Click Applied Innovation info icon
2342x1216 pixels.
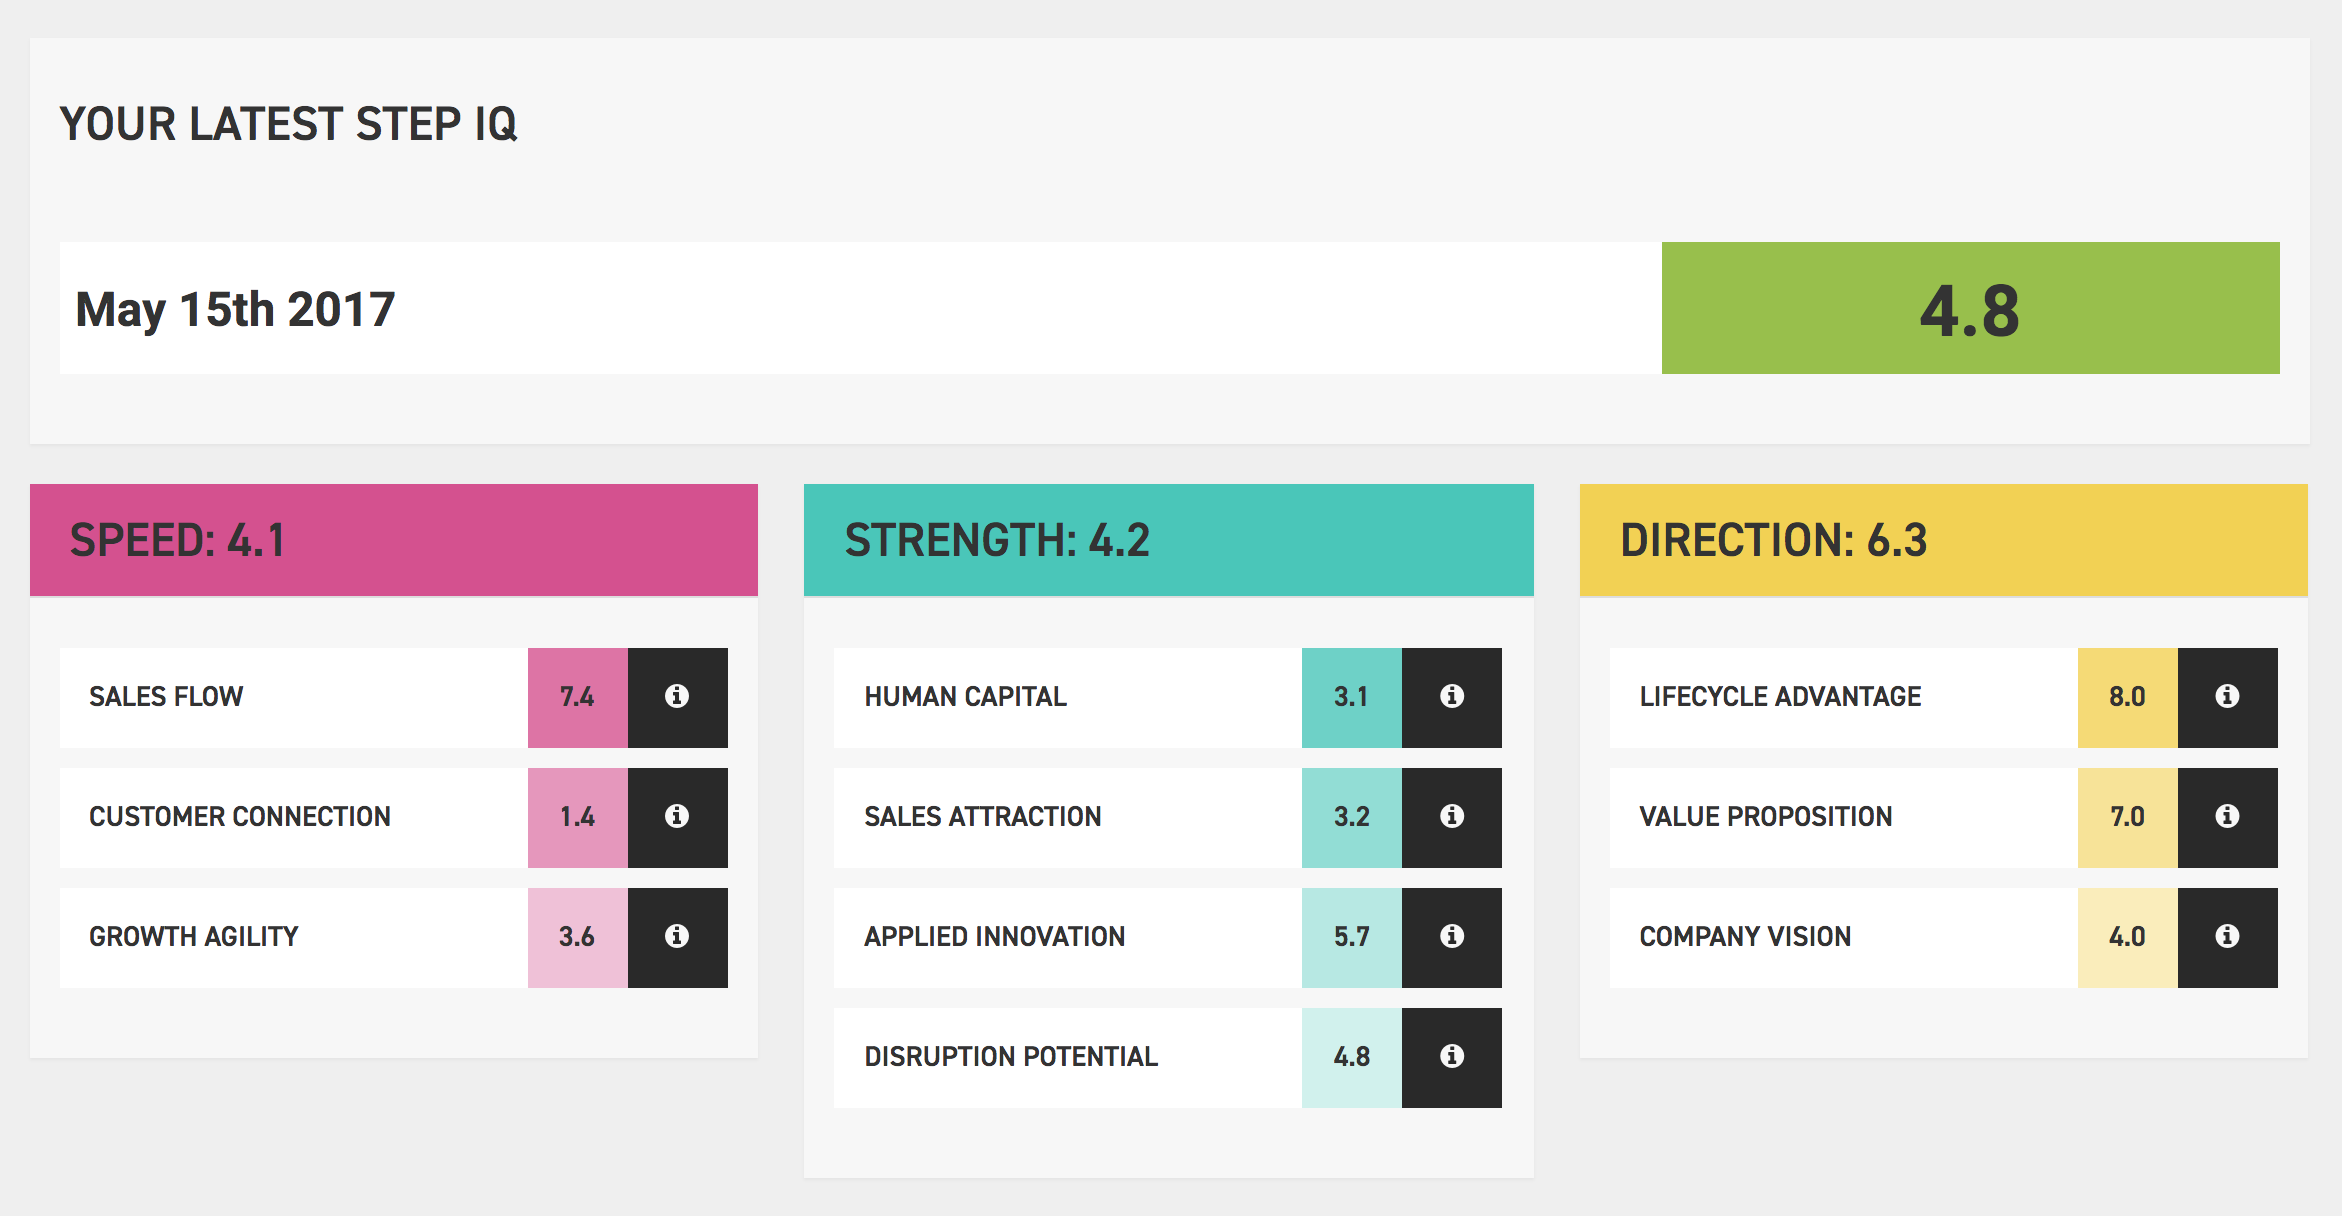tap(1452, 937)
